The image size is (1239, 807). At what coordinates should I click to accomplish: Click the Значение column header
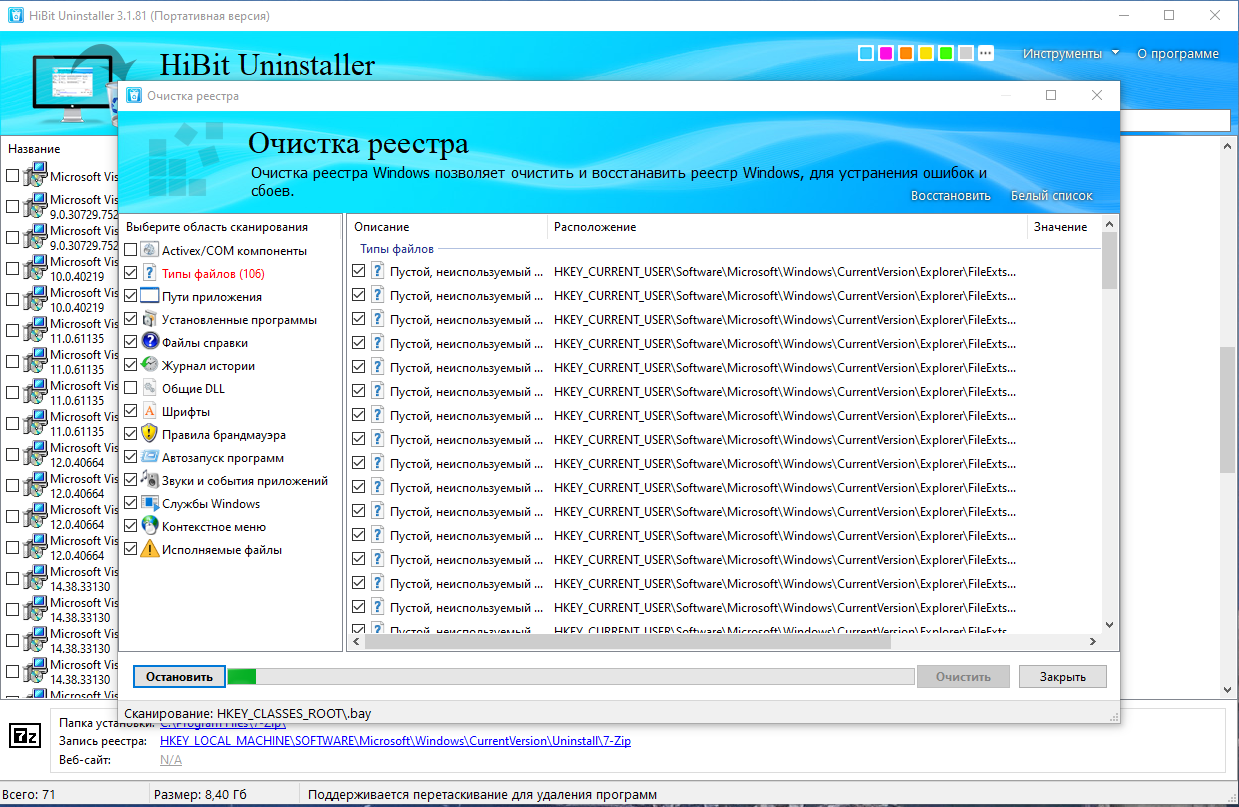tap(1064, 227)
